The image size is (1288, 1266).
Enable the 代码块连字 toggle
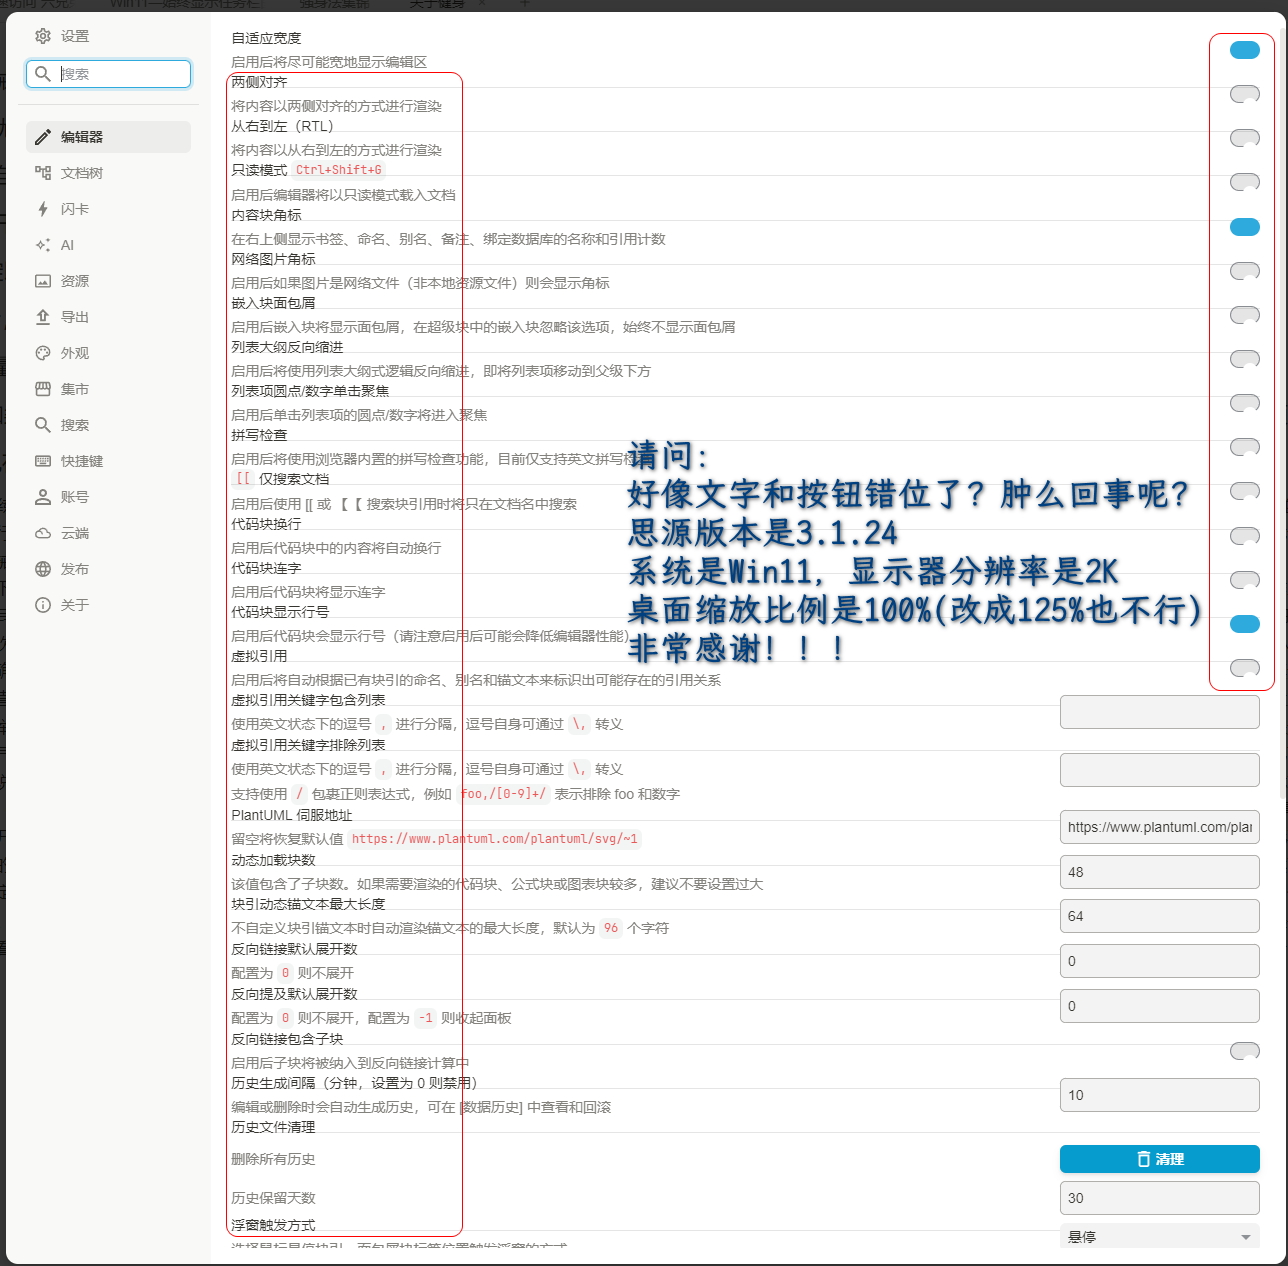(x=1245, y=580)
